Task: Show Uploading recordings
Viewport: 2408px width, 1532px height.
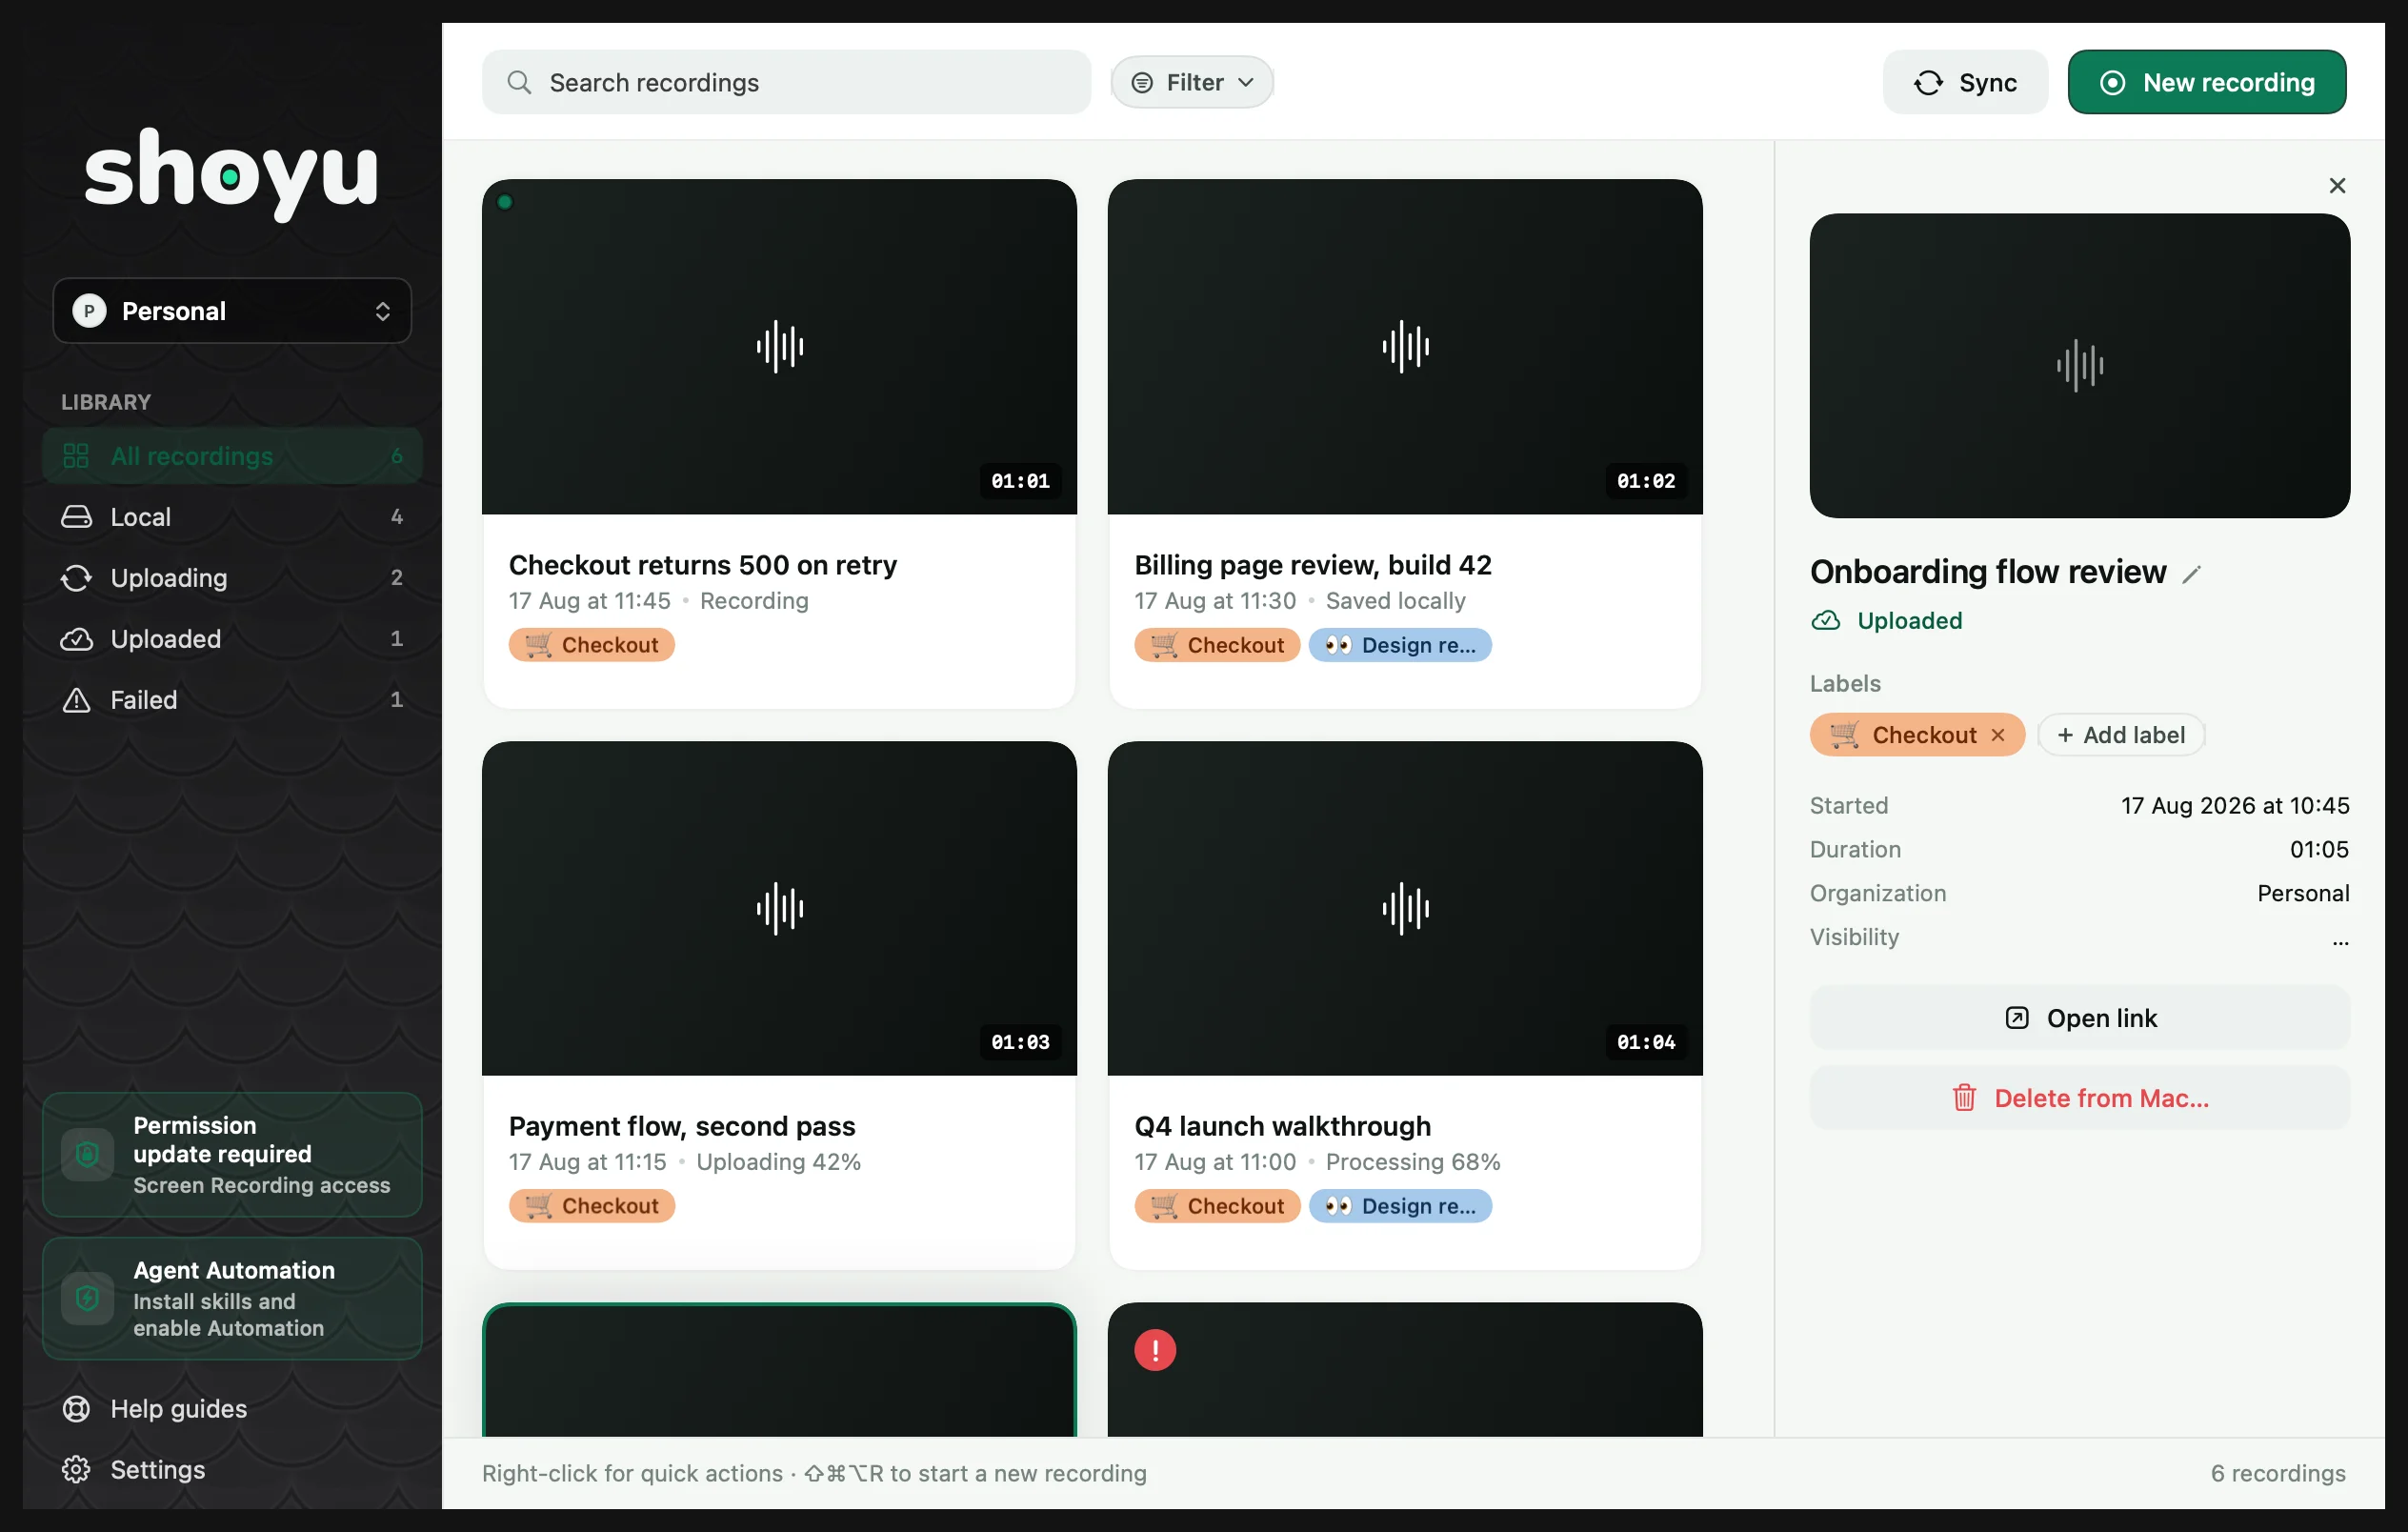Action: (x=232, y=578)
